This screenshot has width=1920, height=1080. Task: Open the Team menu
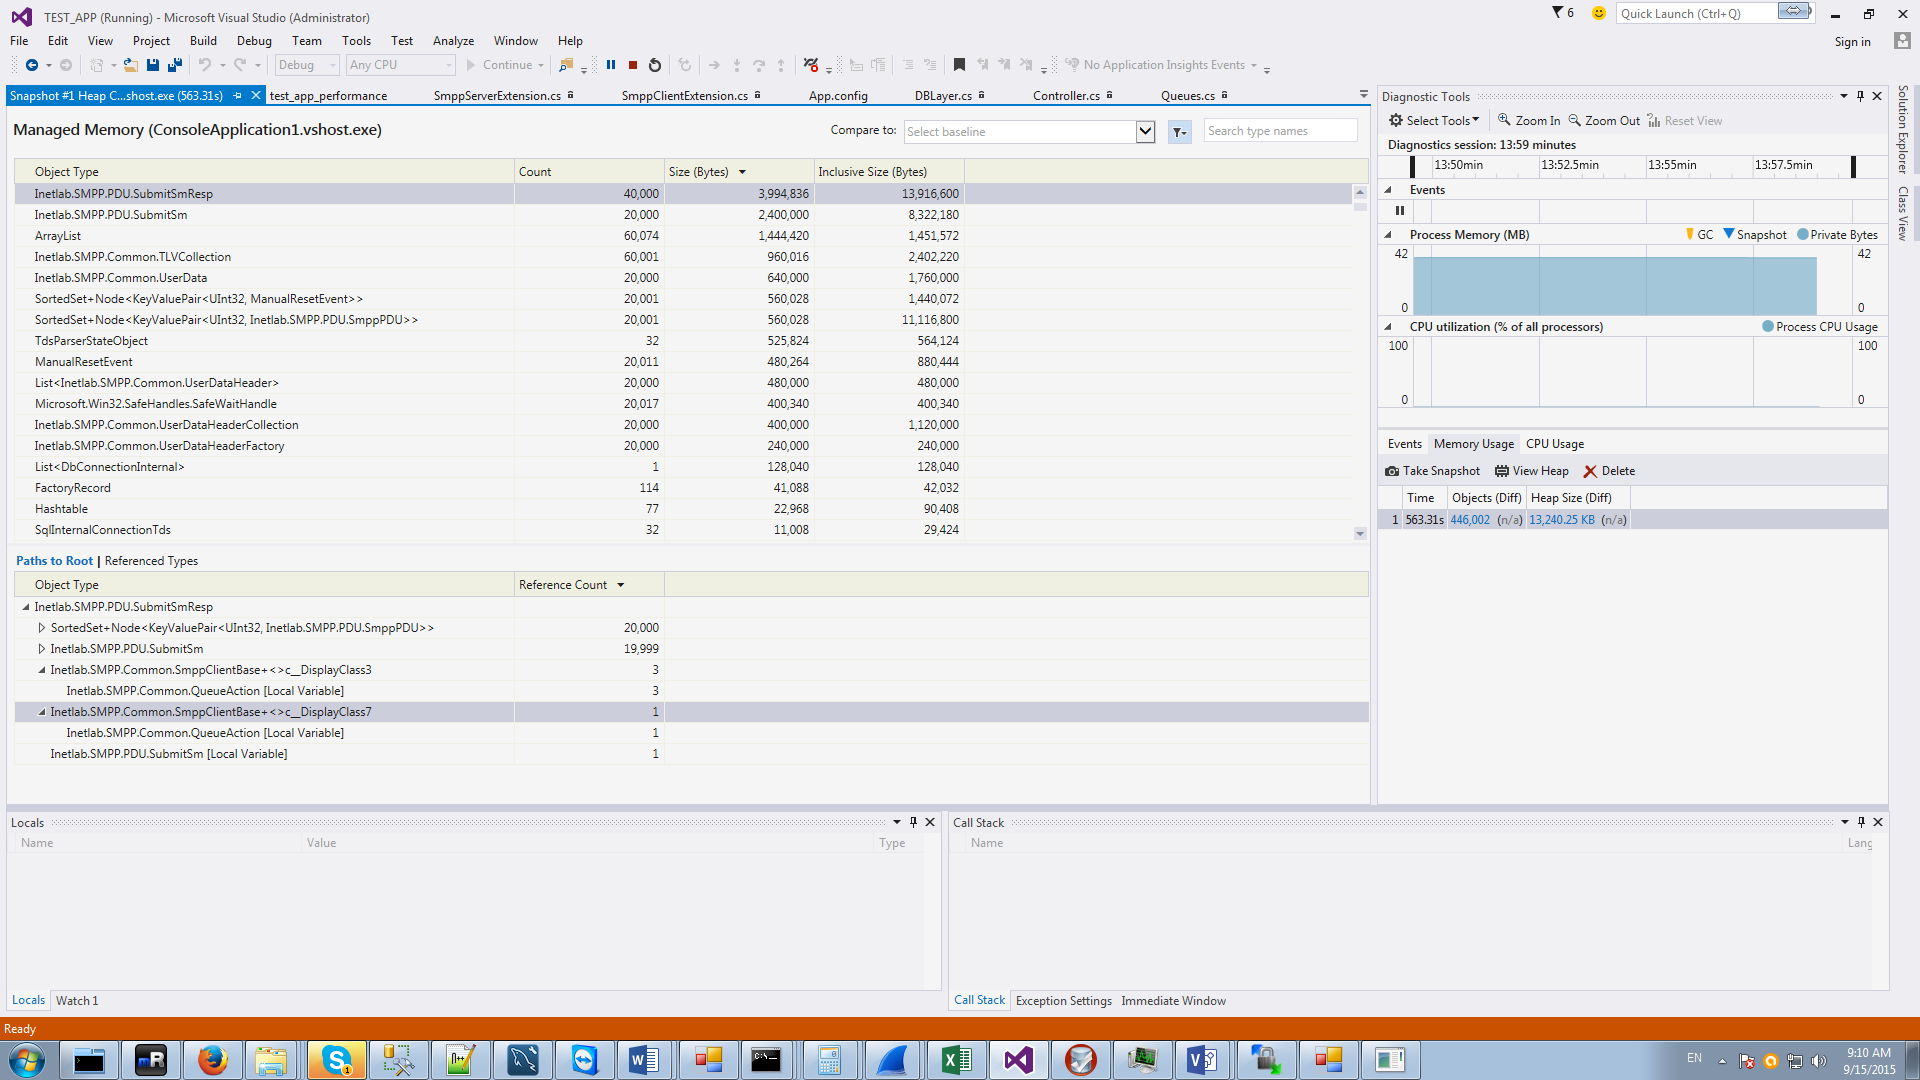point(307,41)
